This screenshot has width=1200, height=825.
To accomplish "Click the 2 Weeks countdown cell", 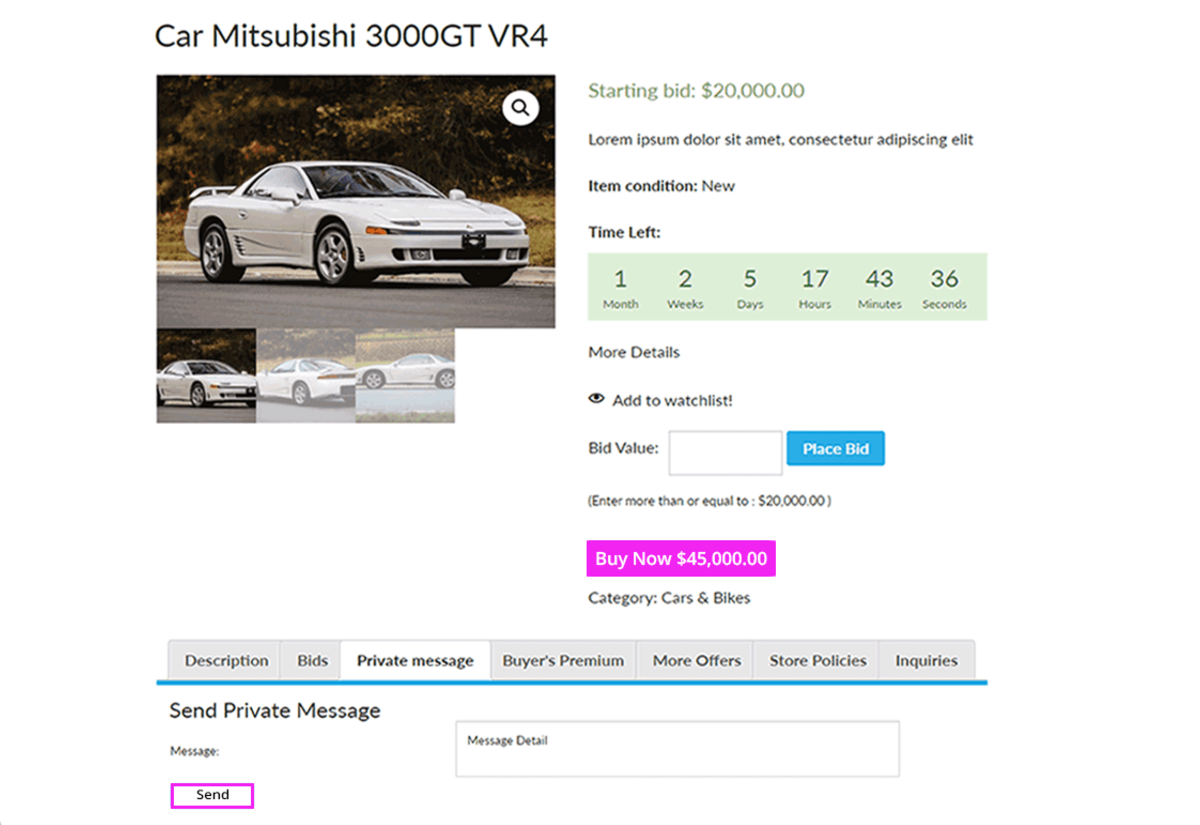I will (x=685, y=287).
